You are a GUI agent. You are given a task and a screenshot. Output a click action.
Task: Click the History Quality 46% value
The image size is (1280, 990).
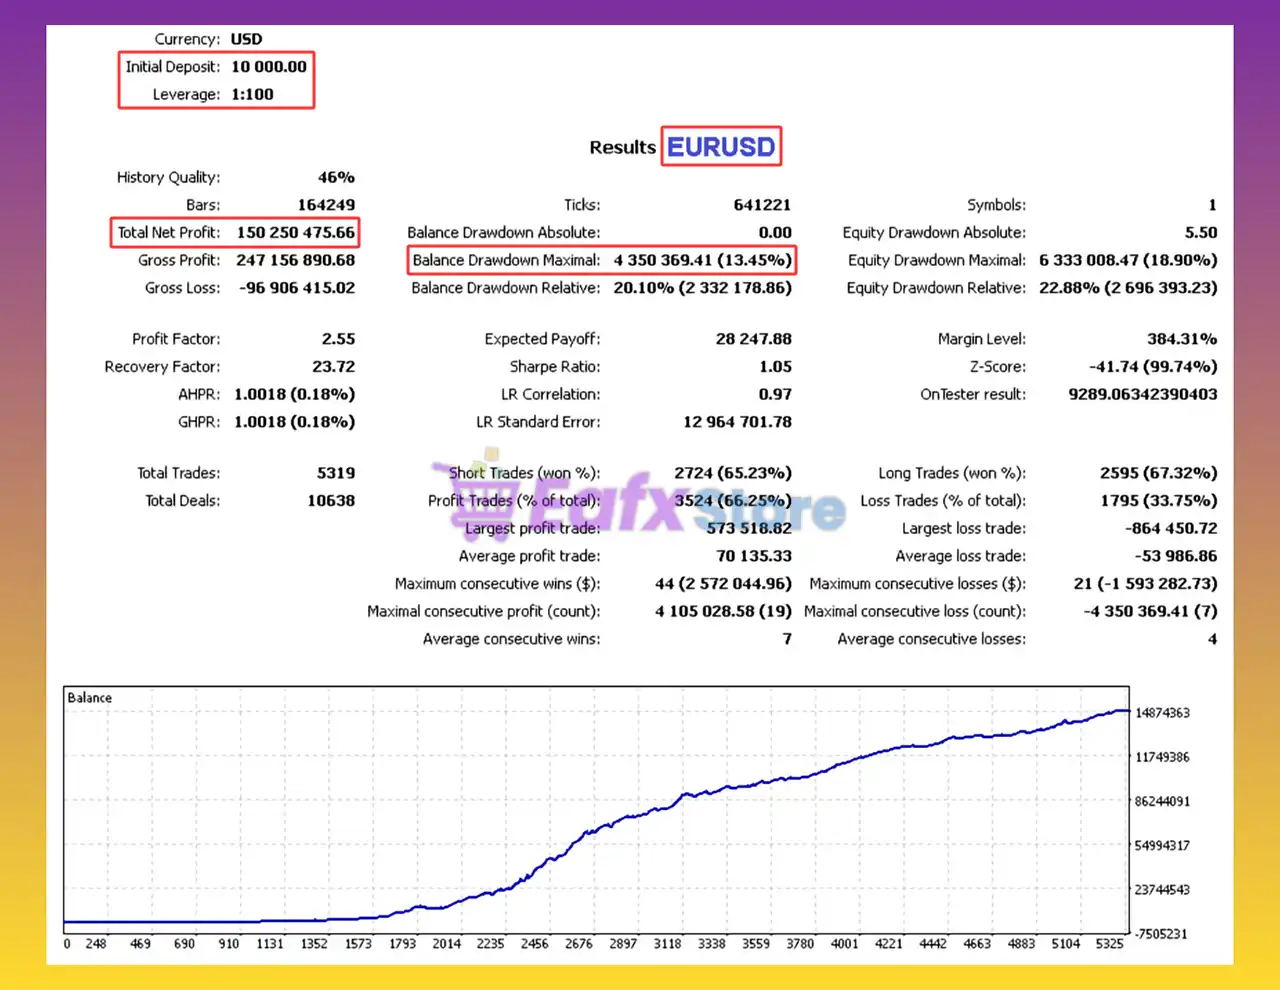click(x=337, y=177)
